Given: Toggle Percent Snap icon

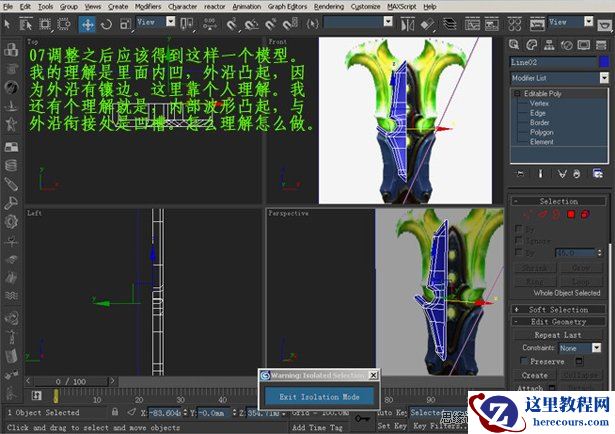Looking at the screenshot, I should [271, 24].
